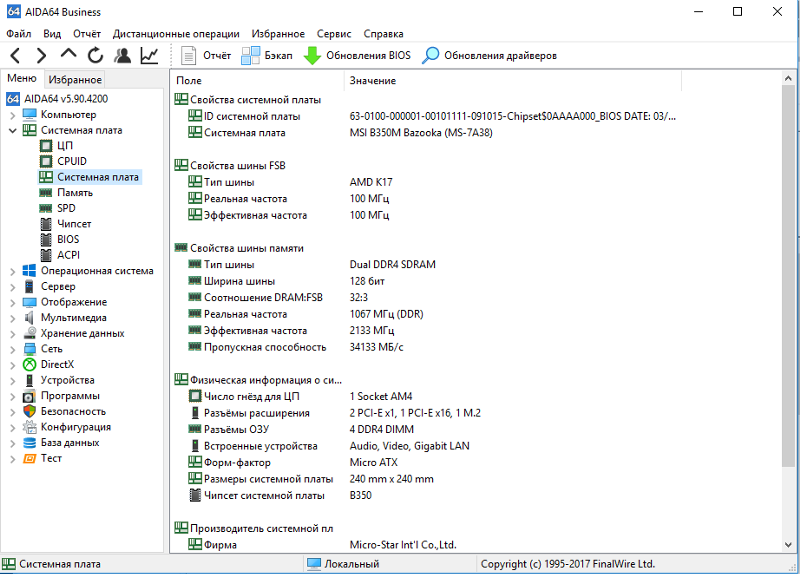
Task: Select the Соотношение DRAM:FSB row
Action: 278,297
